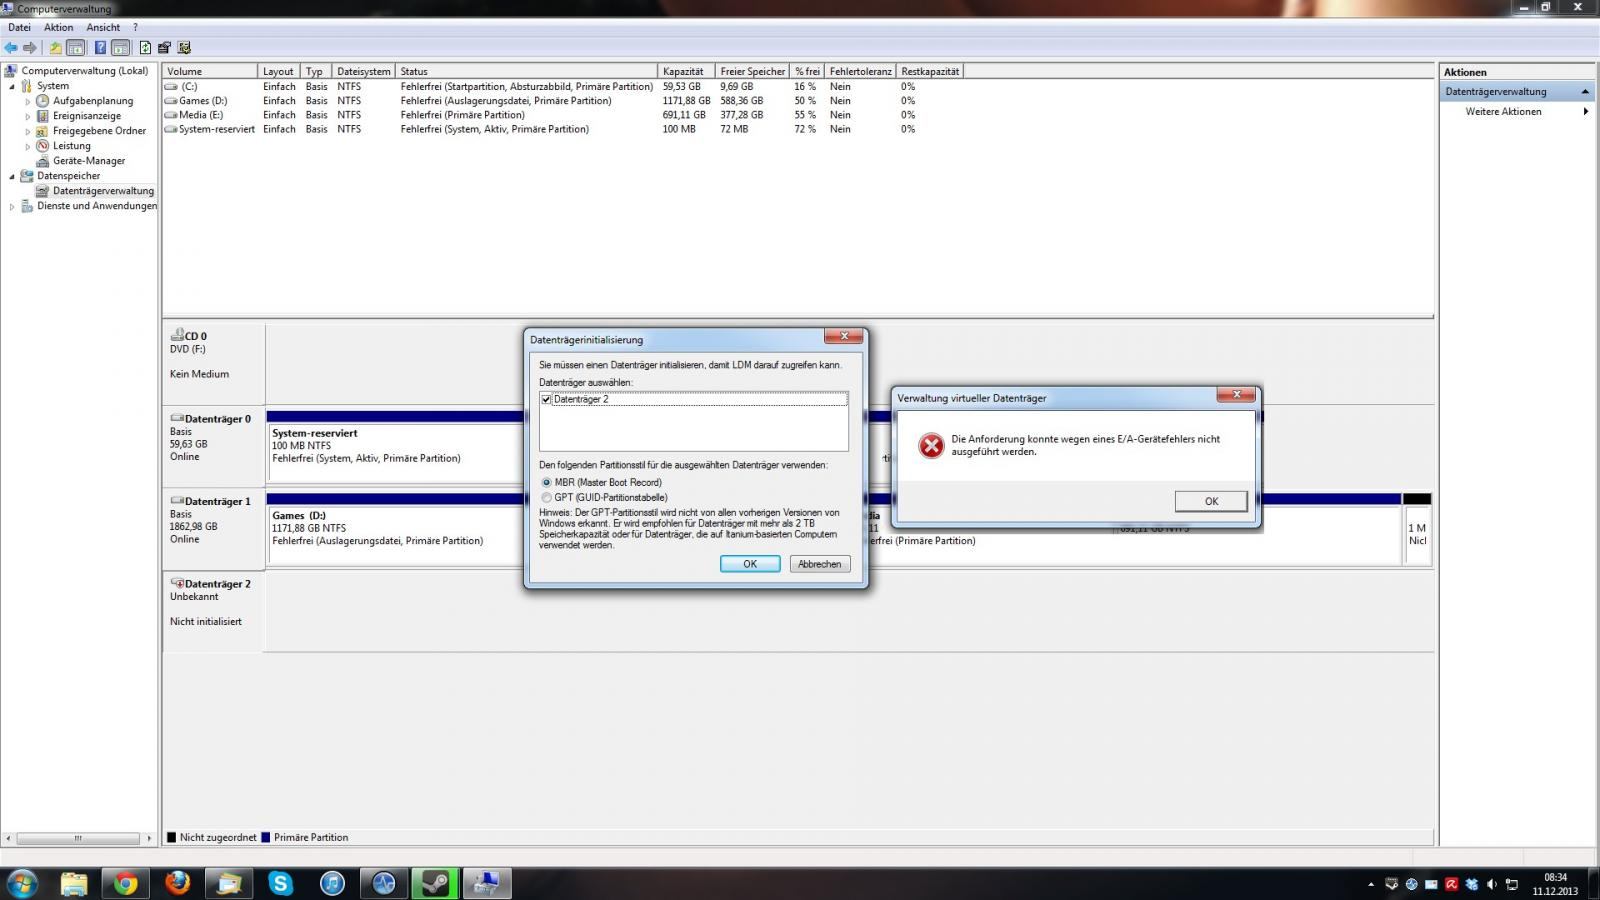Open the Ansicht menu
This screenshot has width=1600, height=900.
pos(103,27)
